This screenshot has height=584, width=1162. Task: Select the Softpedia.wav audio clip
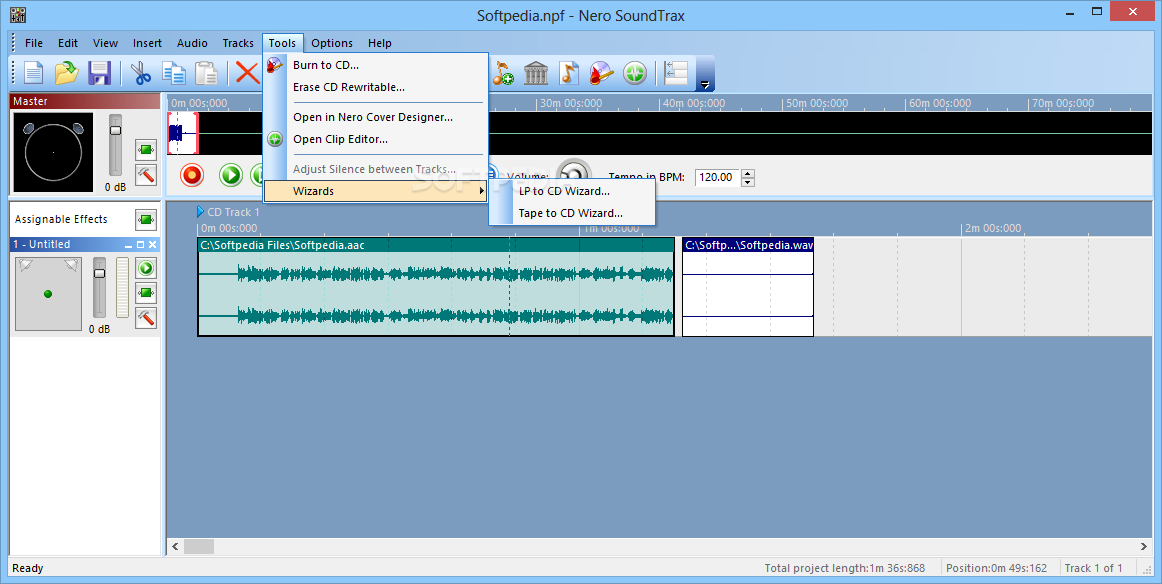748,287
